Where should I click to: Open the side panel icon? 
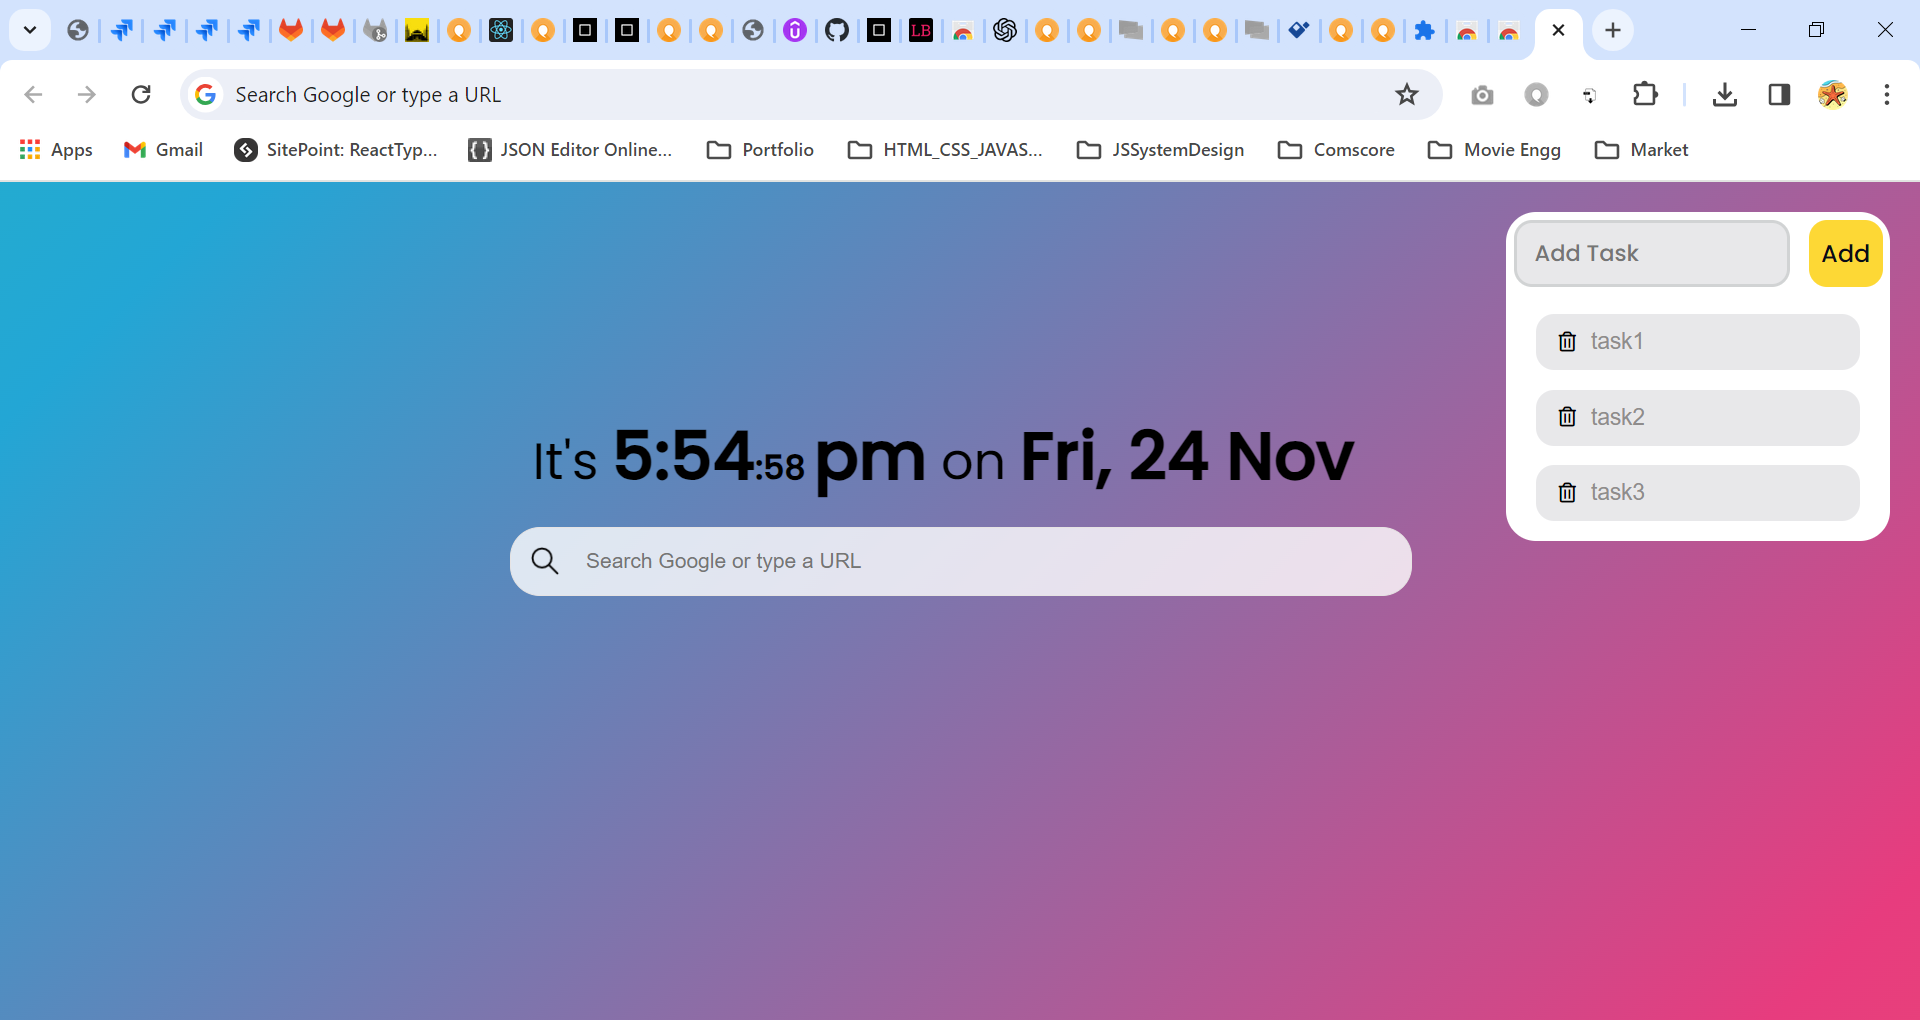click(1780, 94)
